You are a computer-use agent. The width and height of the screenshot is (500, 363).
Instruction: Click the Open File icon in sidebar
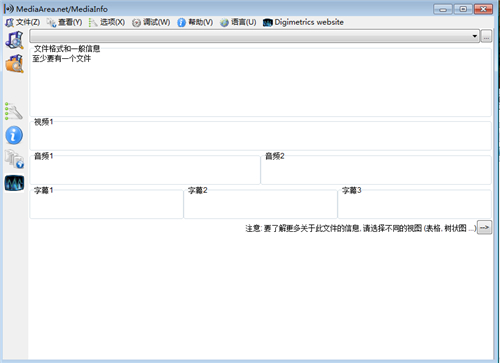point(14,40)
